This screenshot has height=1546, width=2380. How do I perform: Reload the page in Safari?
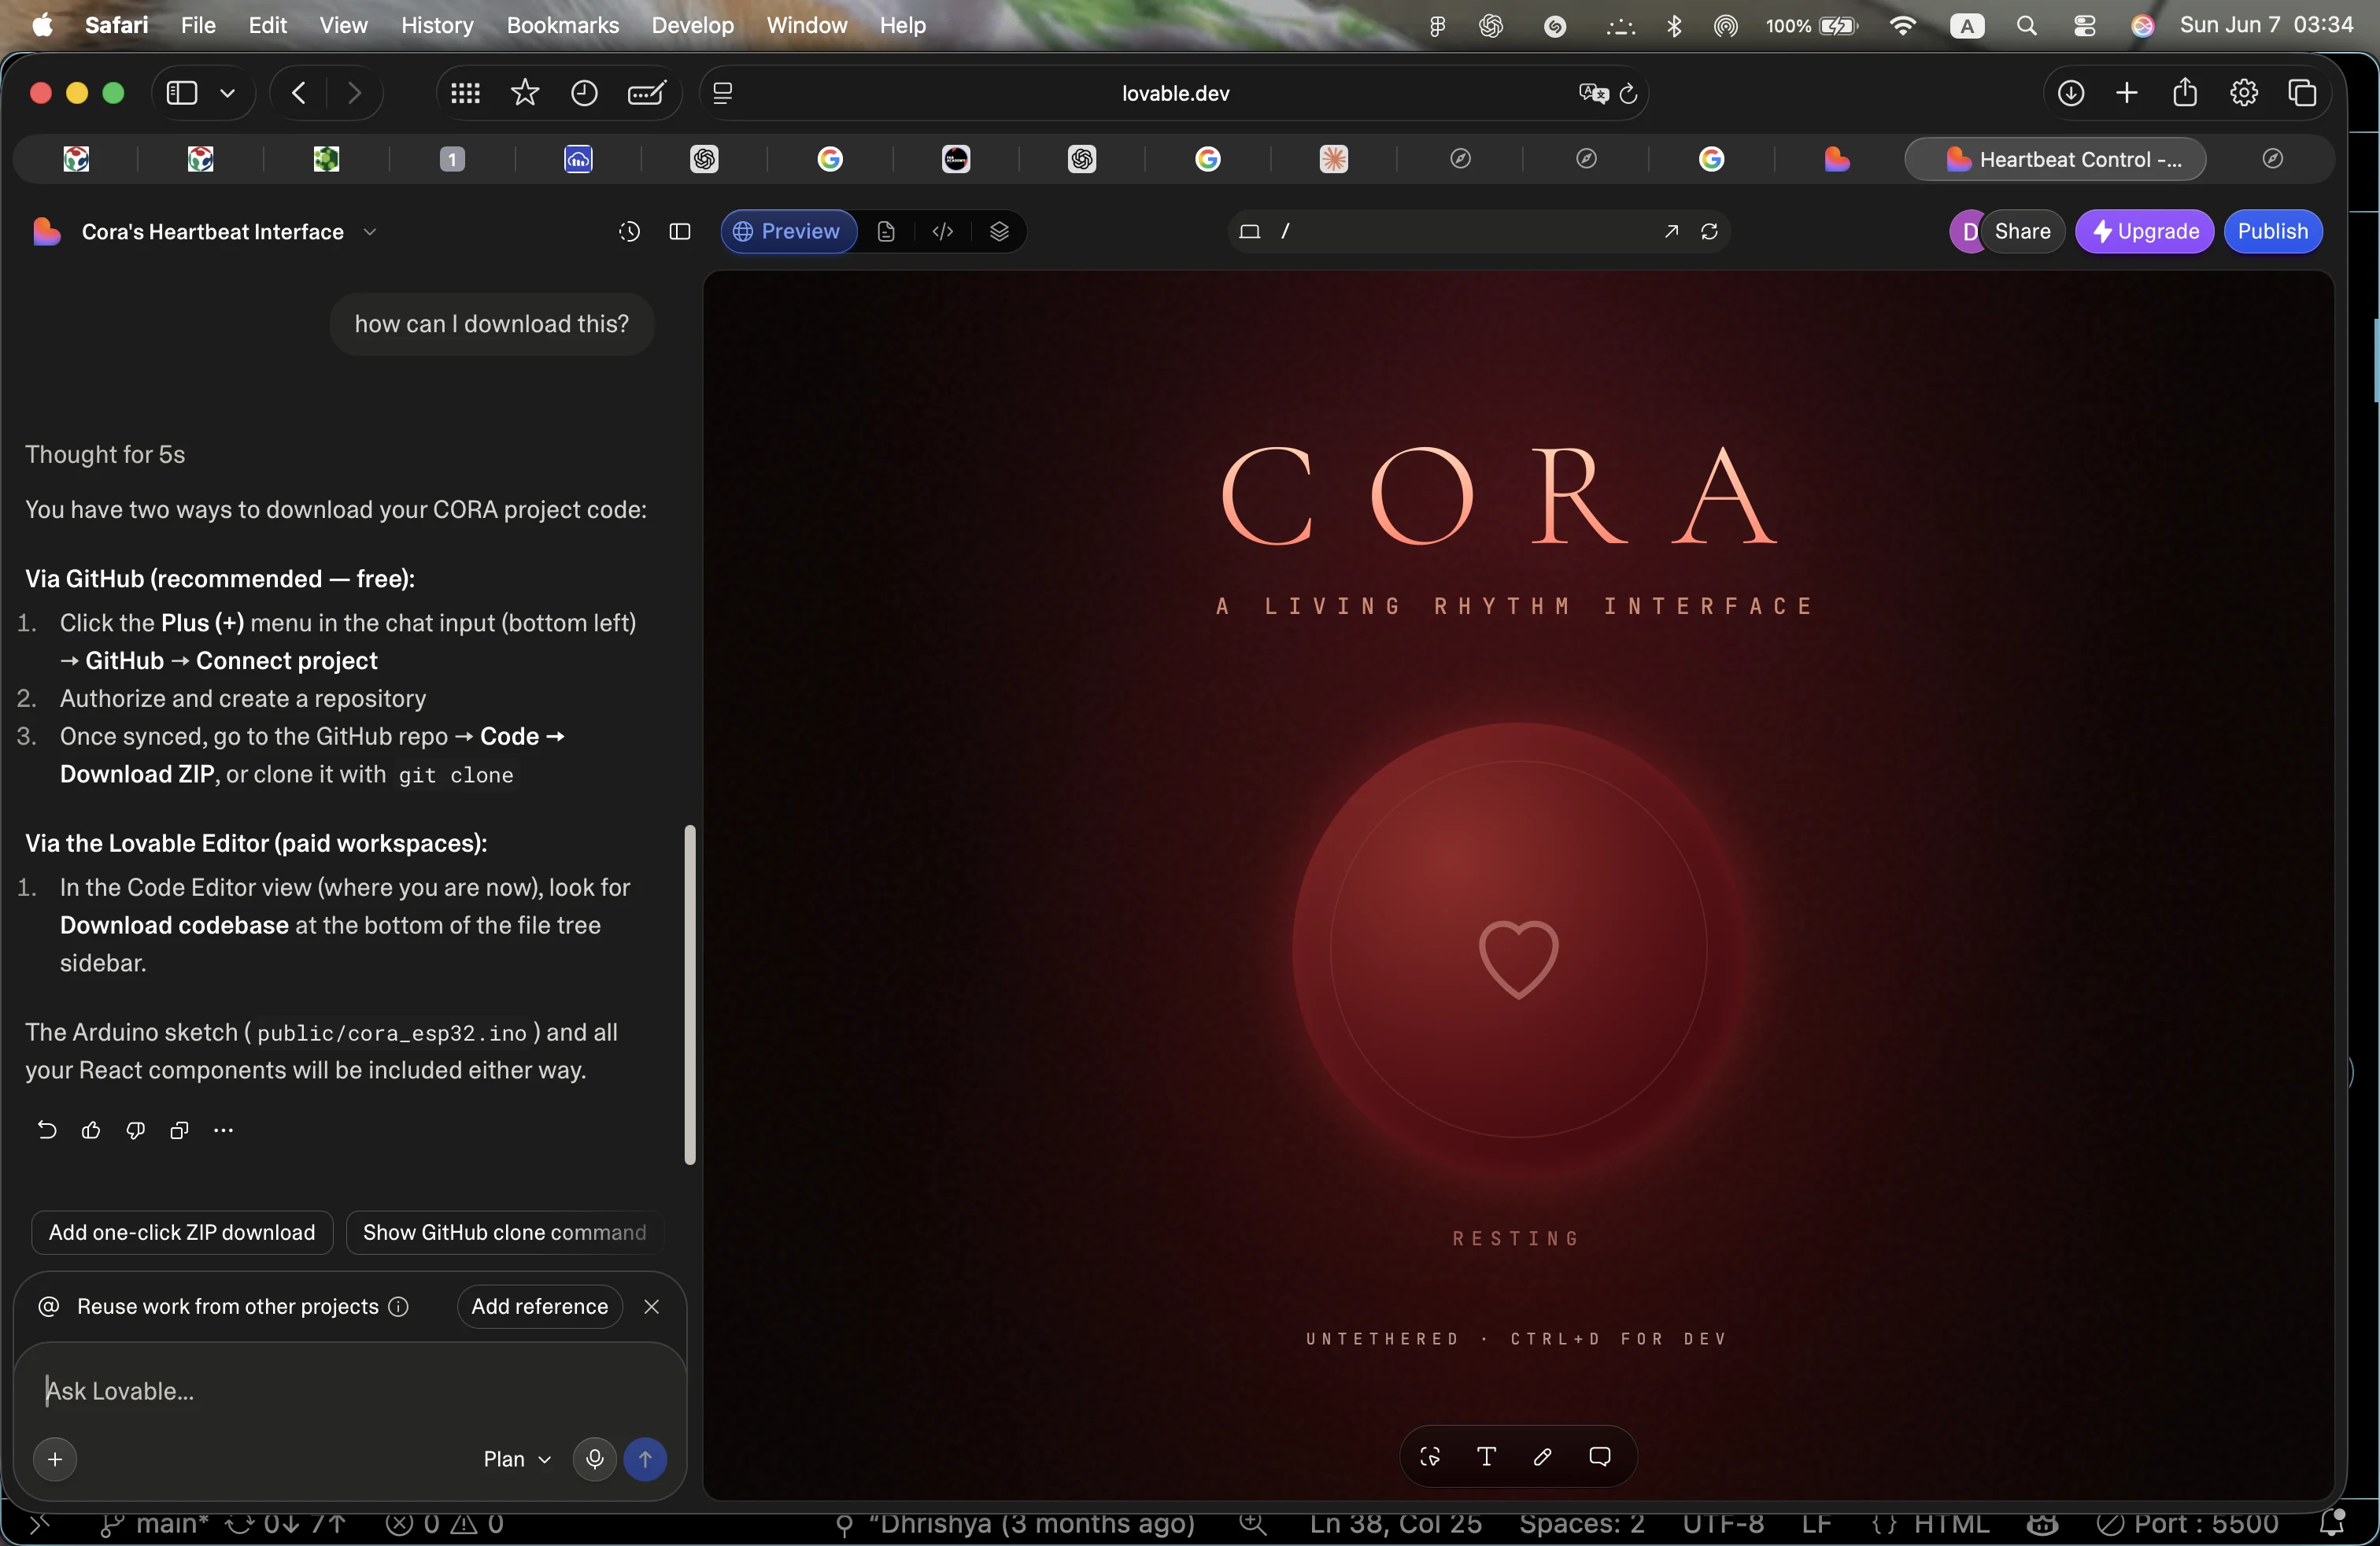pyautogui.click(x=1628, y=93)
